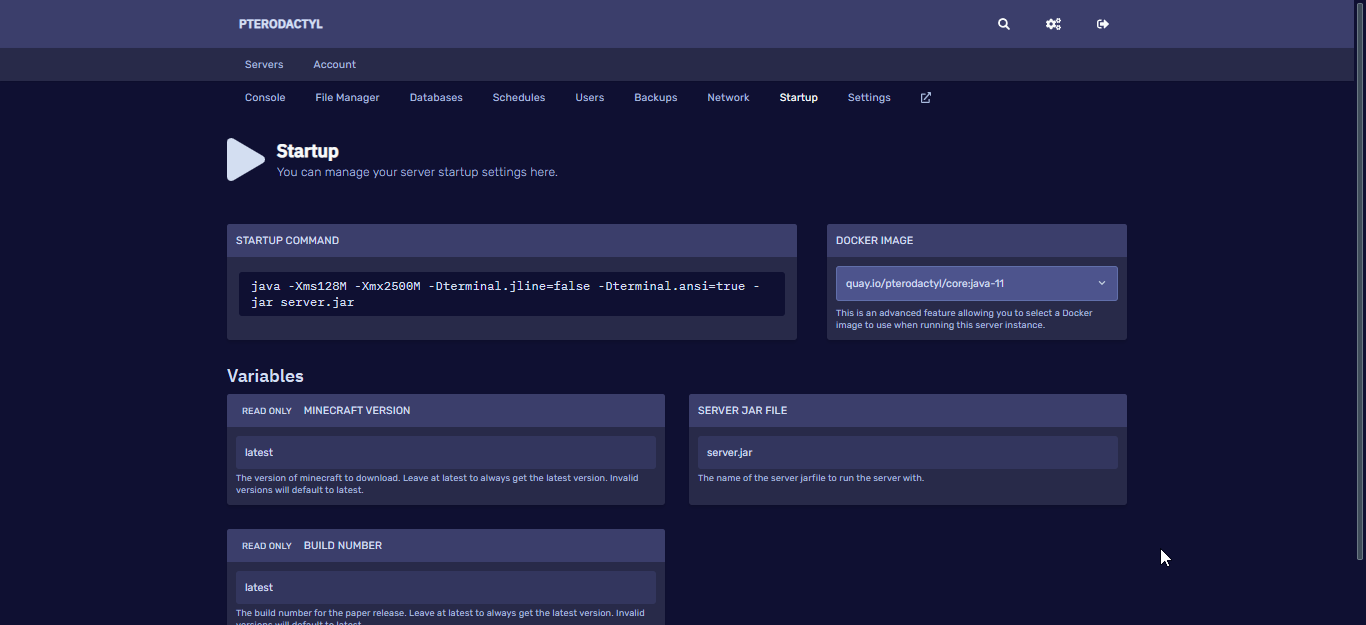Switch to File Manager tab

(x=347, y=98)
